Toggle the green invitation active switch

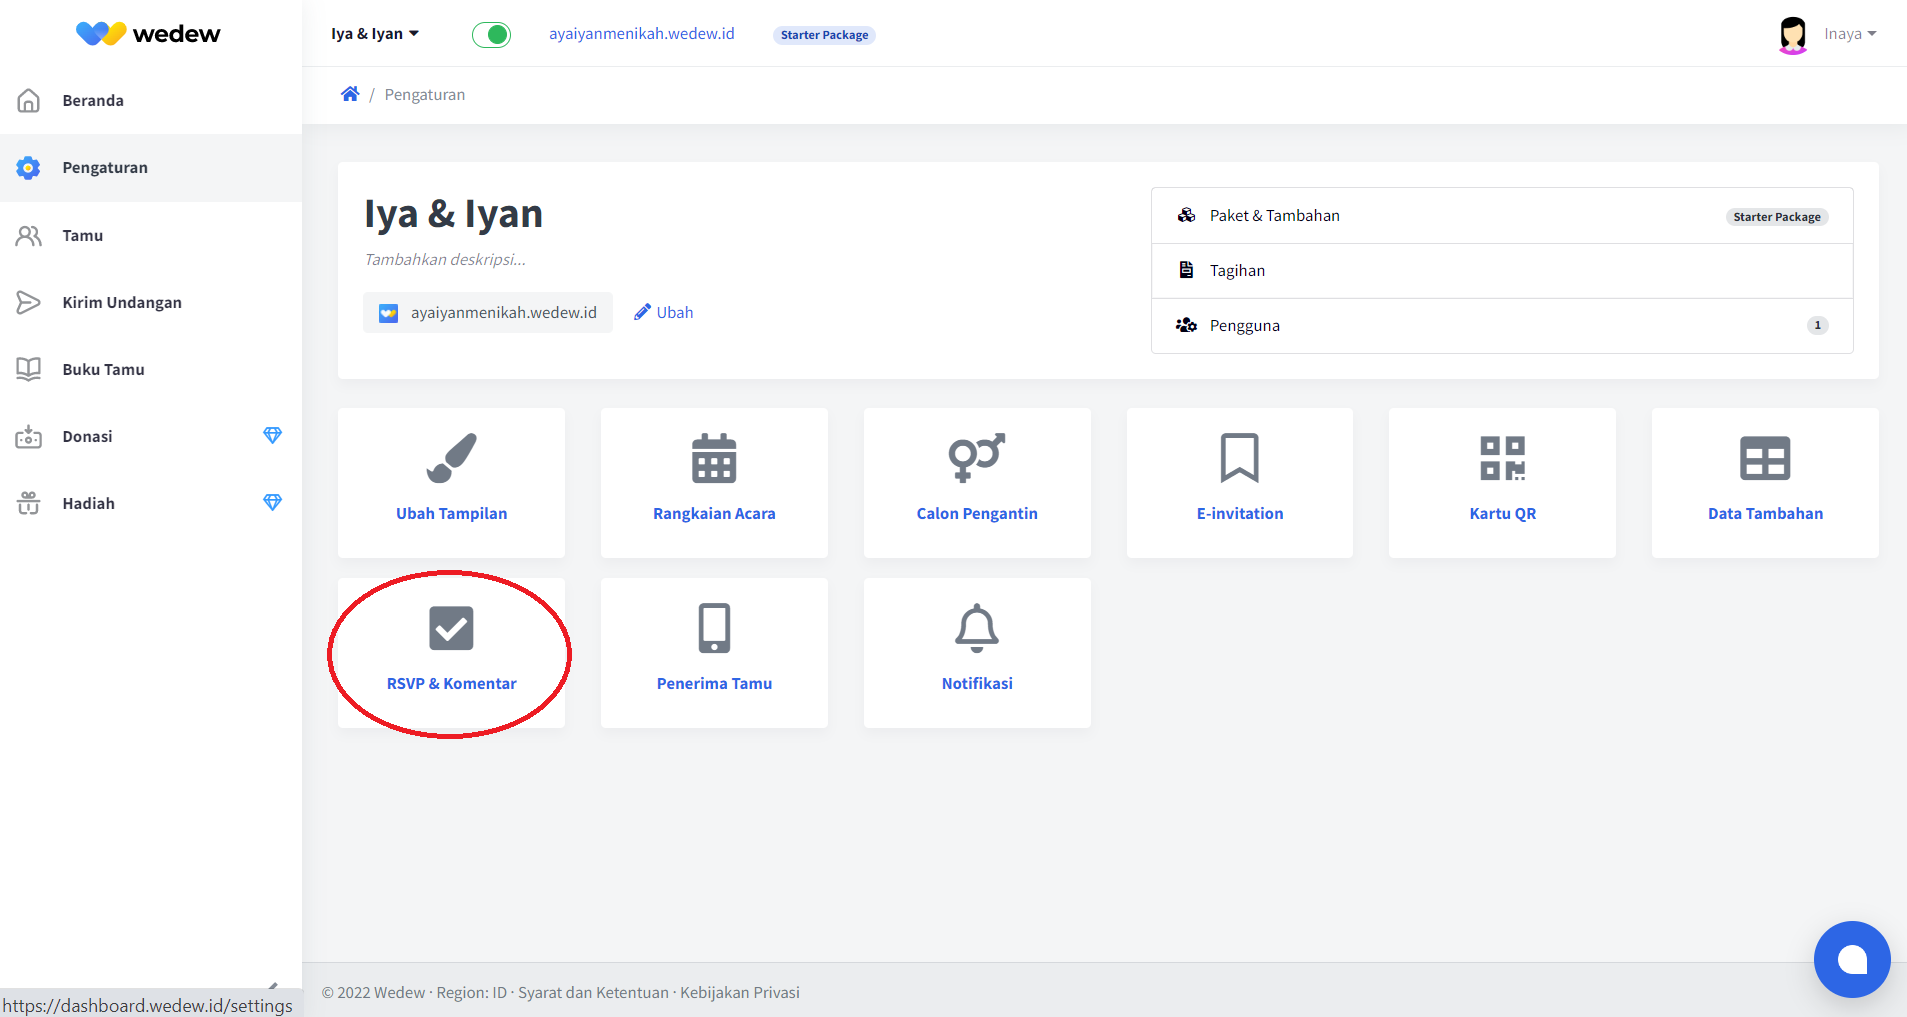click(491, 35)
